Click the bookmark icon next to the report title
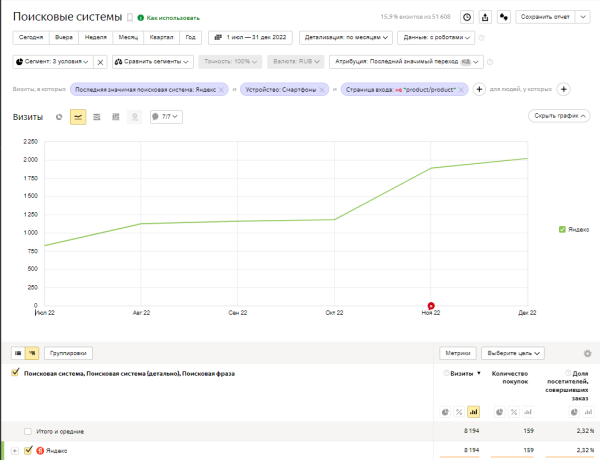 point(129,17)
